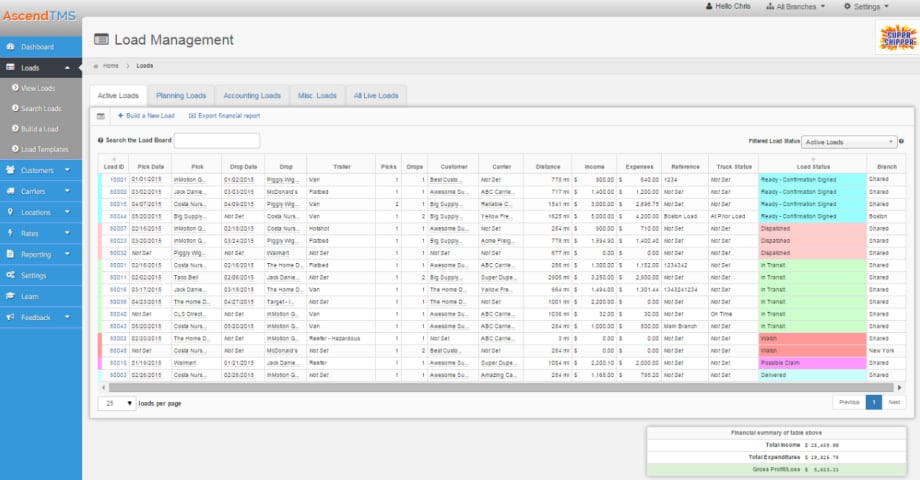Expand the Carriers sidebar arrow
Screen dimensions: 920x480
point(67,191)
